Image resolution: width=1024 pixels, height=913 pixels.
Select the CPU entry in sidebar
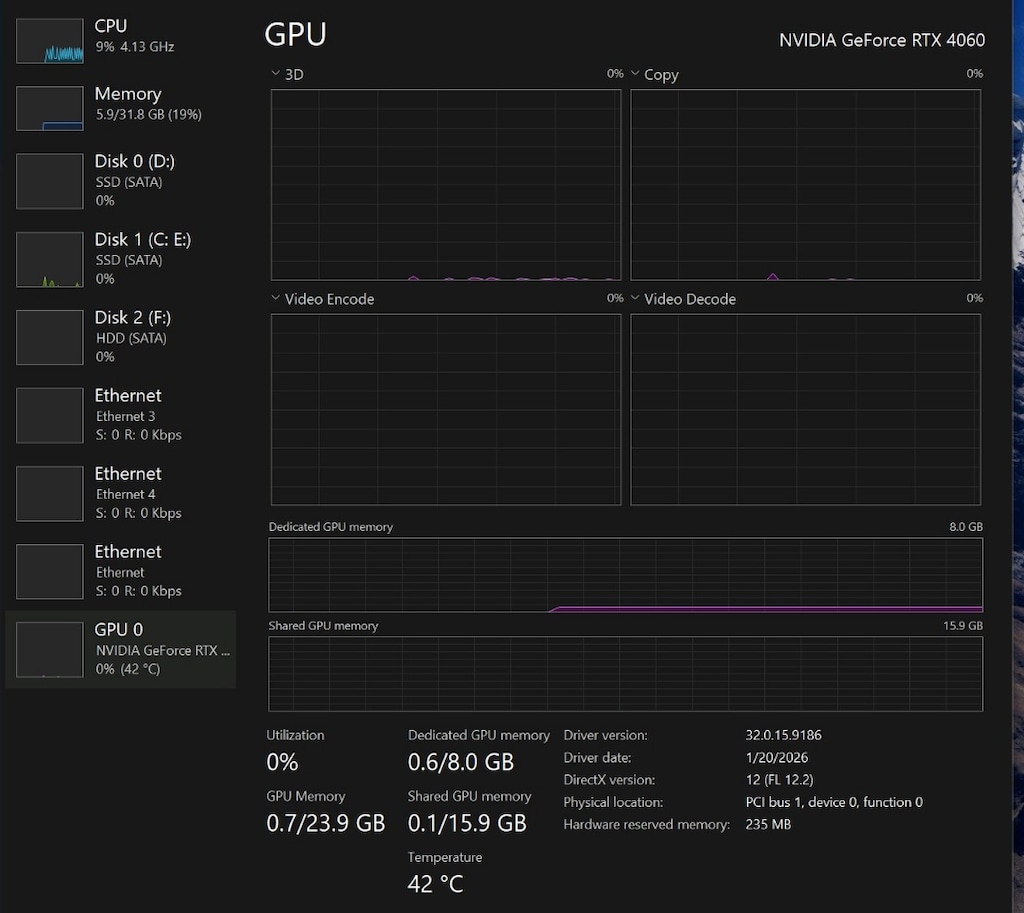(x=121, y=40)
